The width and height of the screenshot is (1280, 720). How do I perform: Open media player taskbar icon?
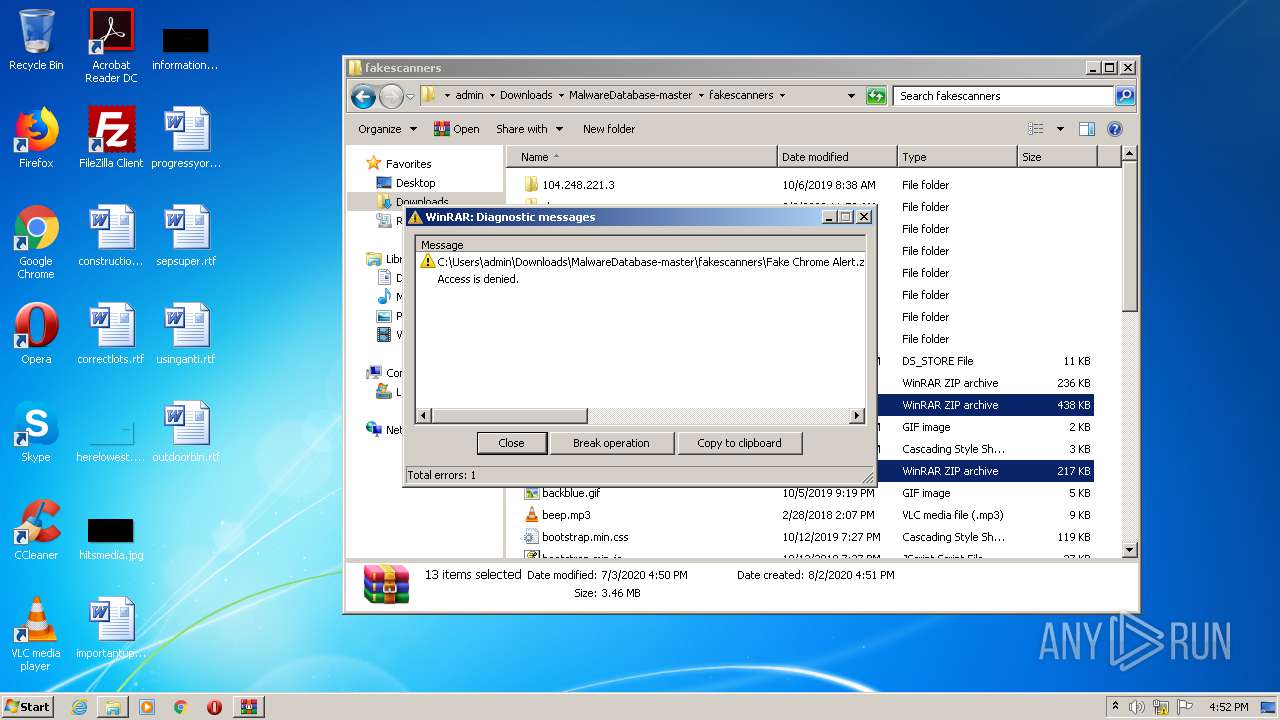tap(147, 707)
